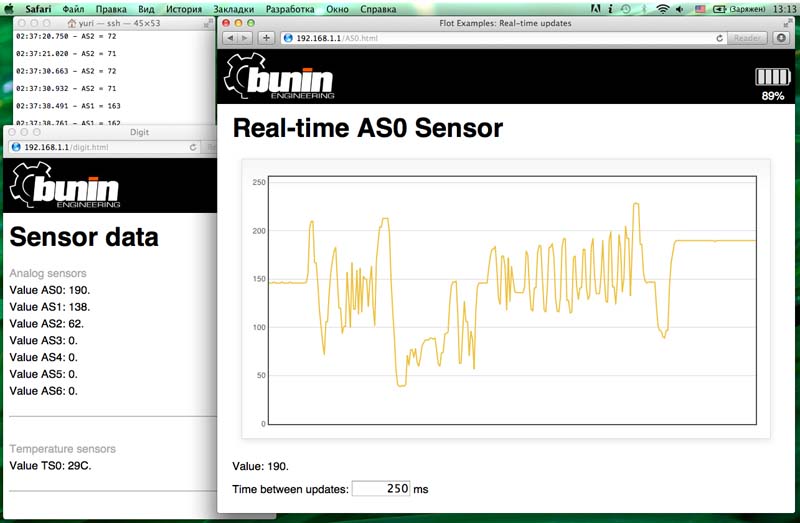Click the Time Machine icon in menu bar
800x523 pixels.
click(626, 9)
